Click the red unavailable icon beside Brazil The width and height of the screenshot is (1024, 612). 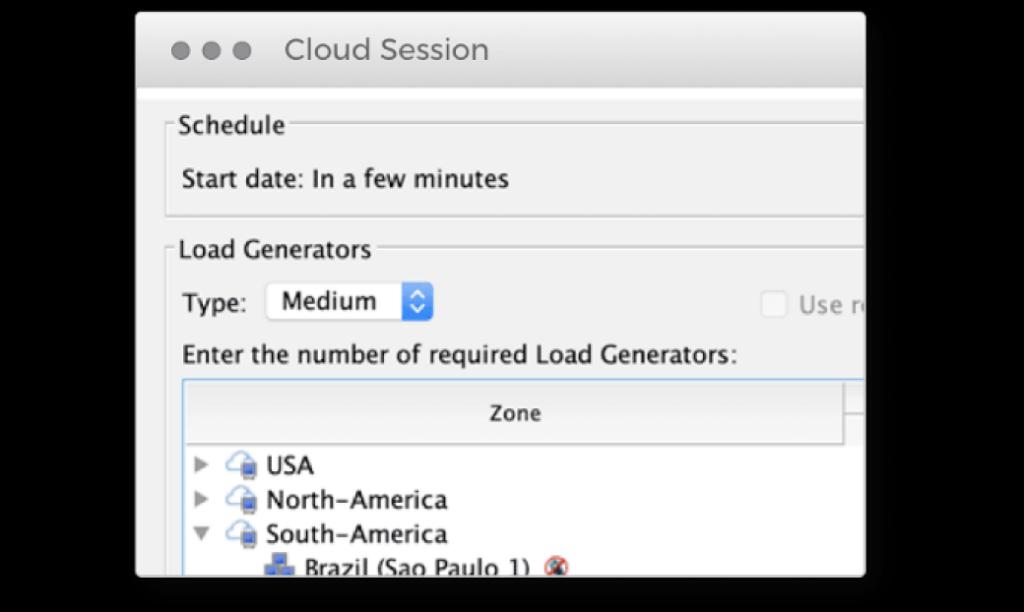pyautogui.click(x=556, y=567)
